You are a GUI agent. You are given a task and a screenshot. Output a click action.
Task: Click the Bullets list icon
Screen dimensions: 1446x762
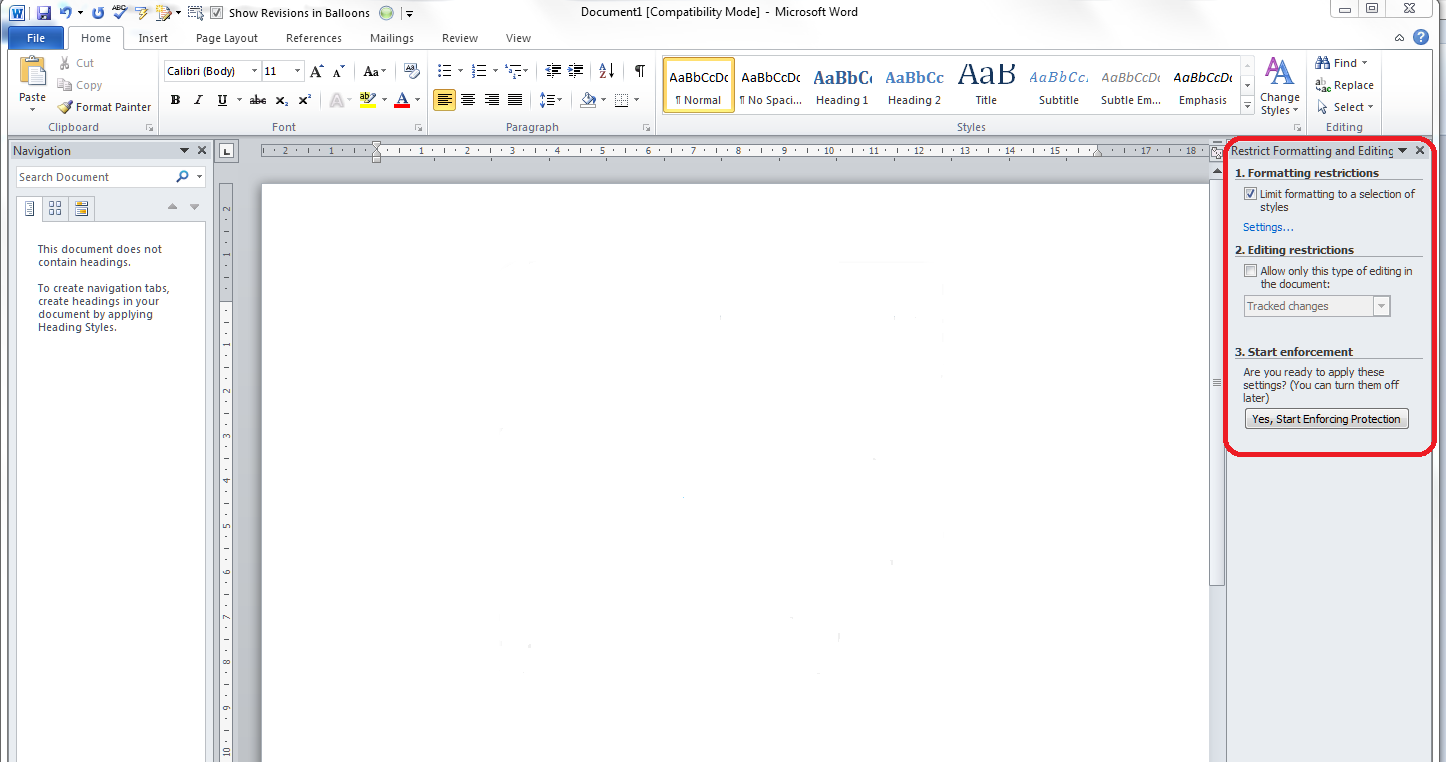[445, 71]
